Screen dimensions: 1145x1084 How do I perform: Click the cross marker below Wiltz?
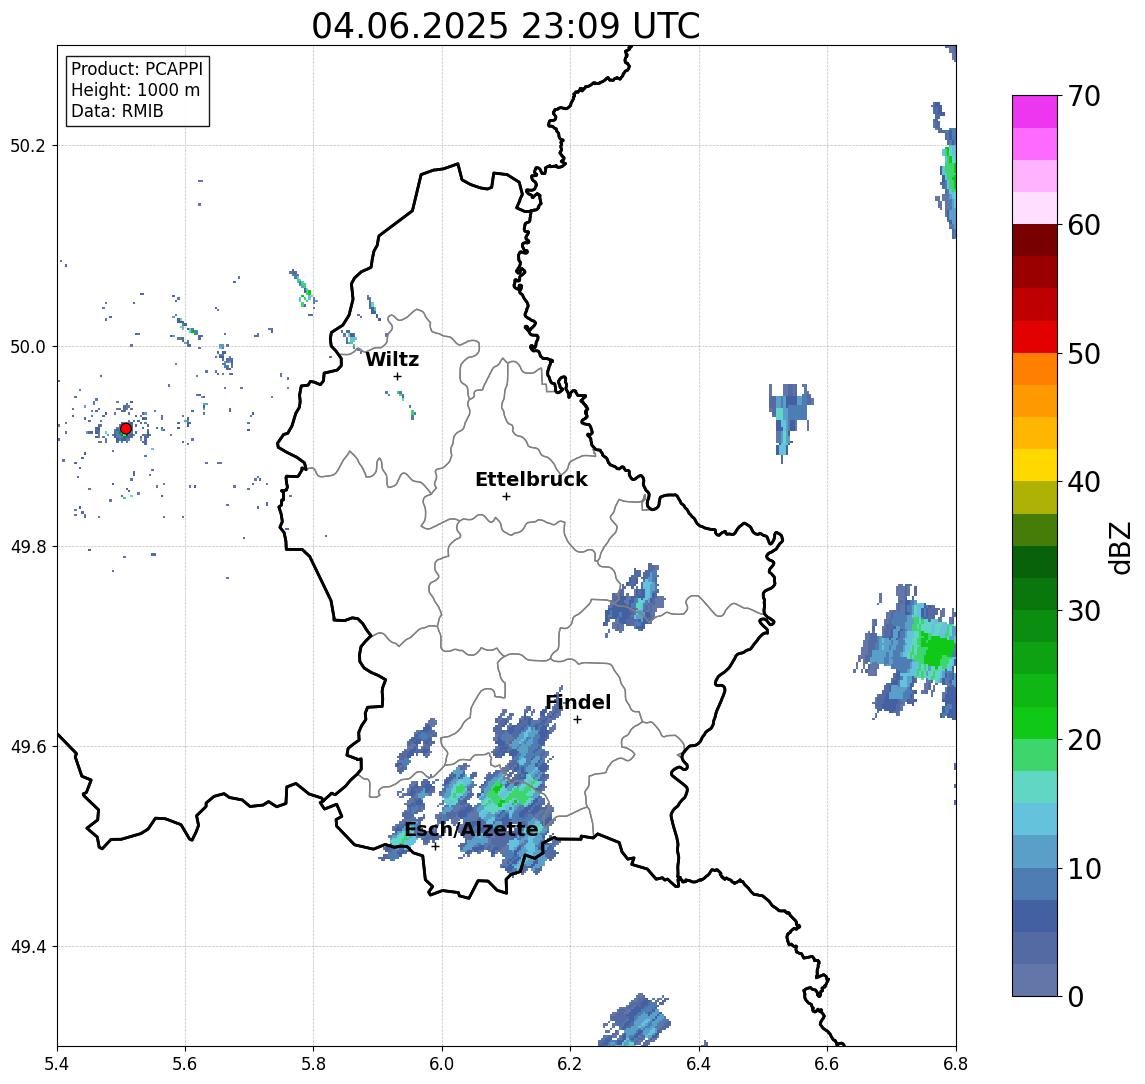[397, 376]
